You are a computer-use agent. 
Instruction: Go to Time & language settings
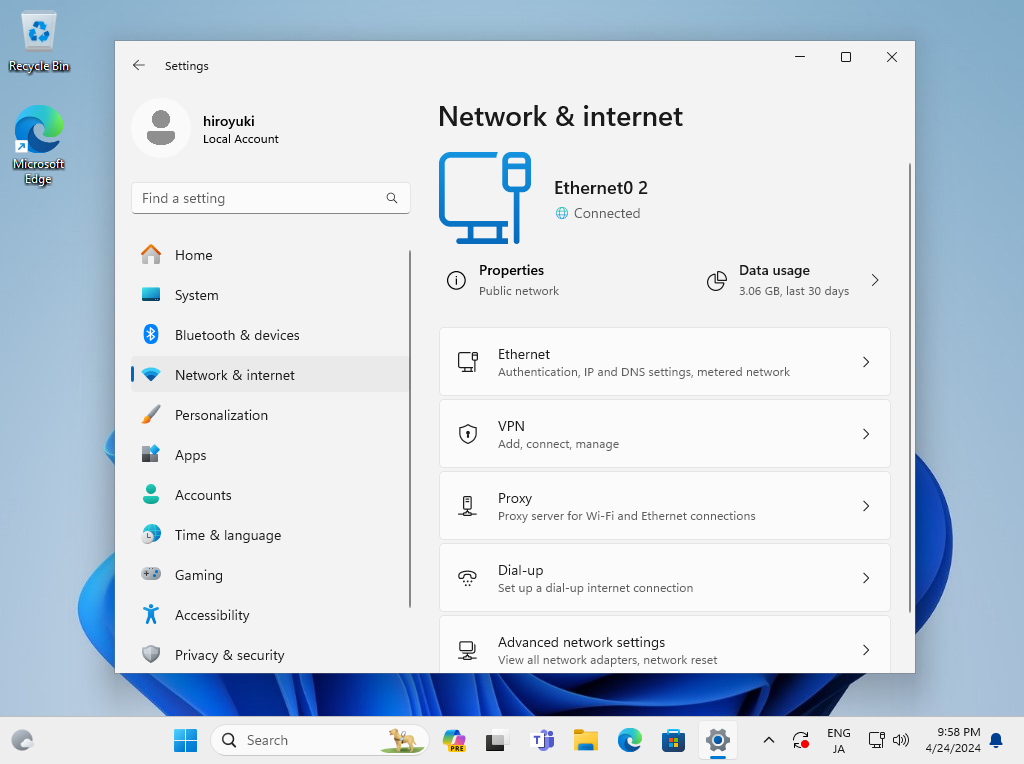click(228, 535)
